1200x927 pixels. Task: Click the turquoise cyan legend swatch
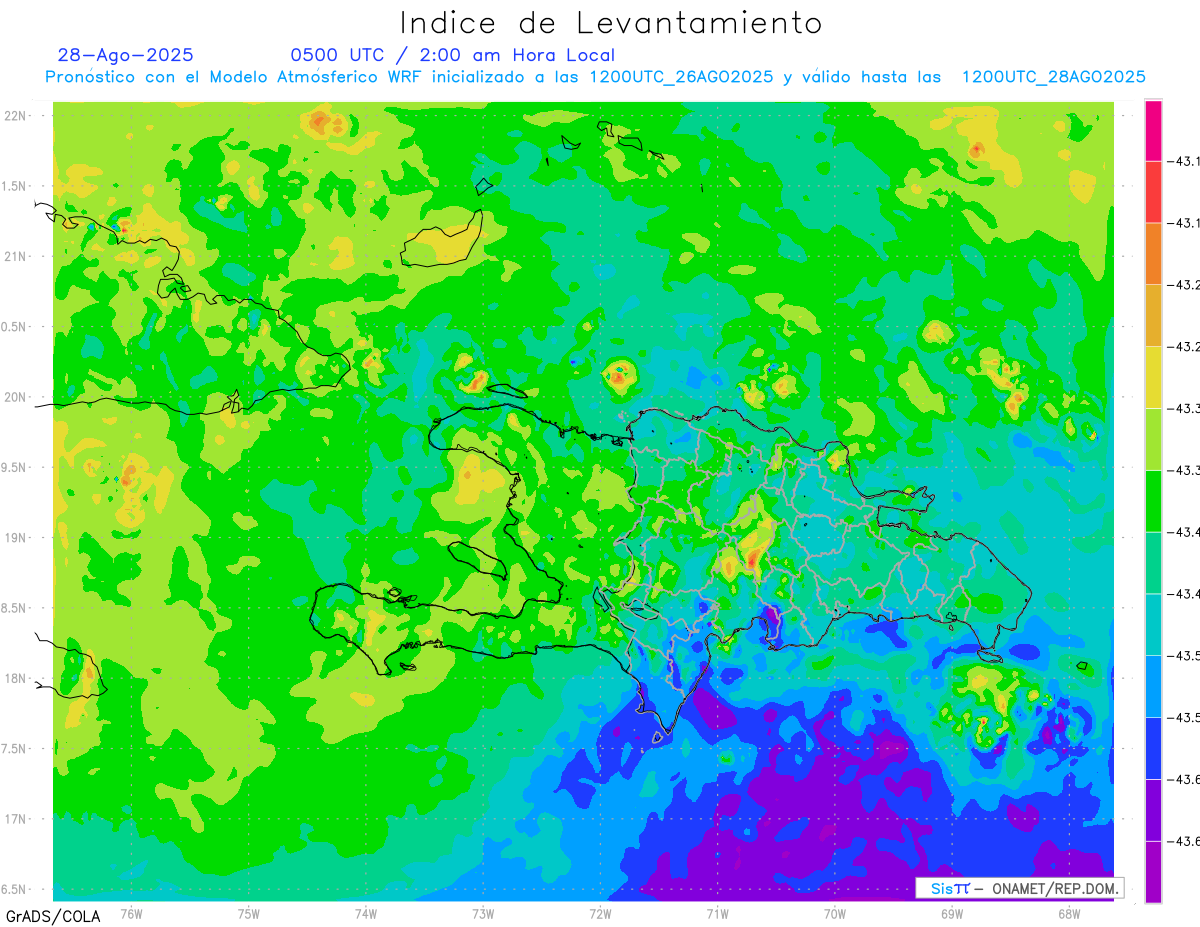[1154, 624]
